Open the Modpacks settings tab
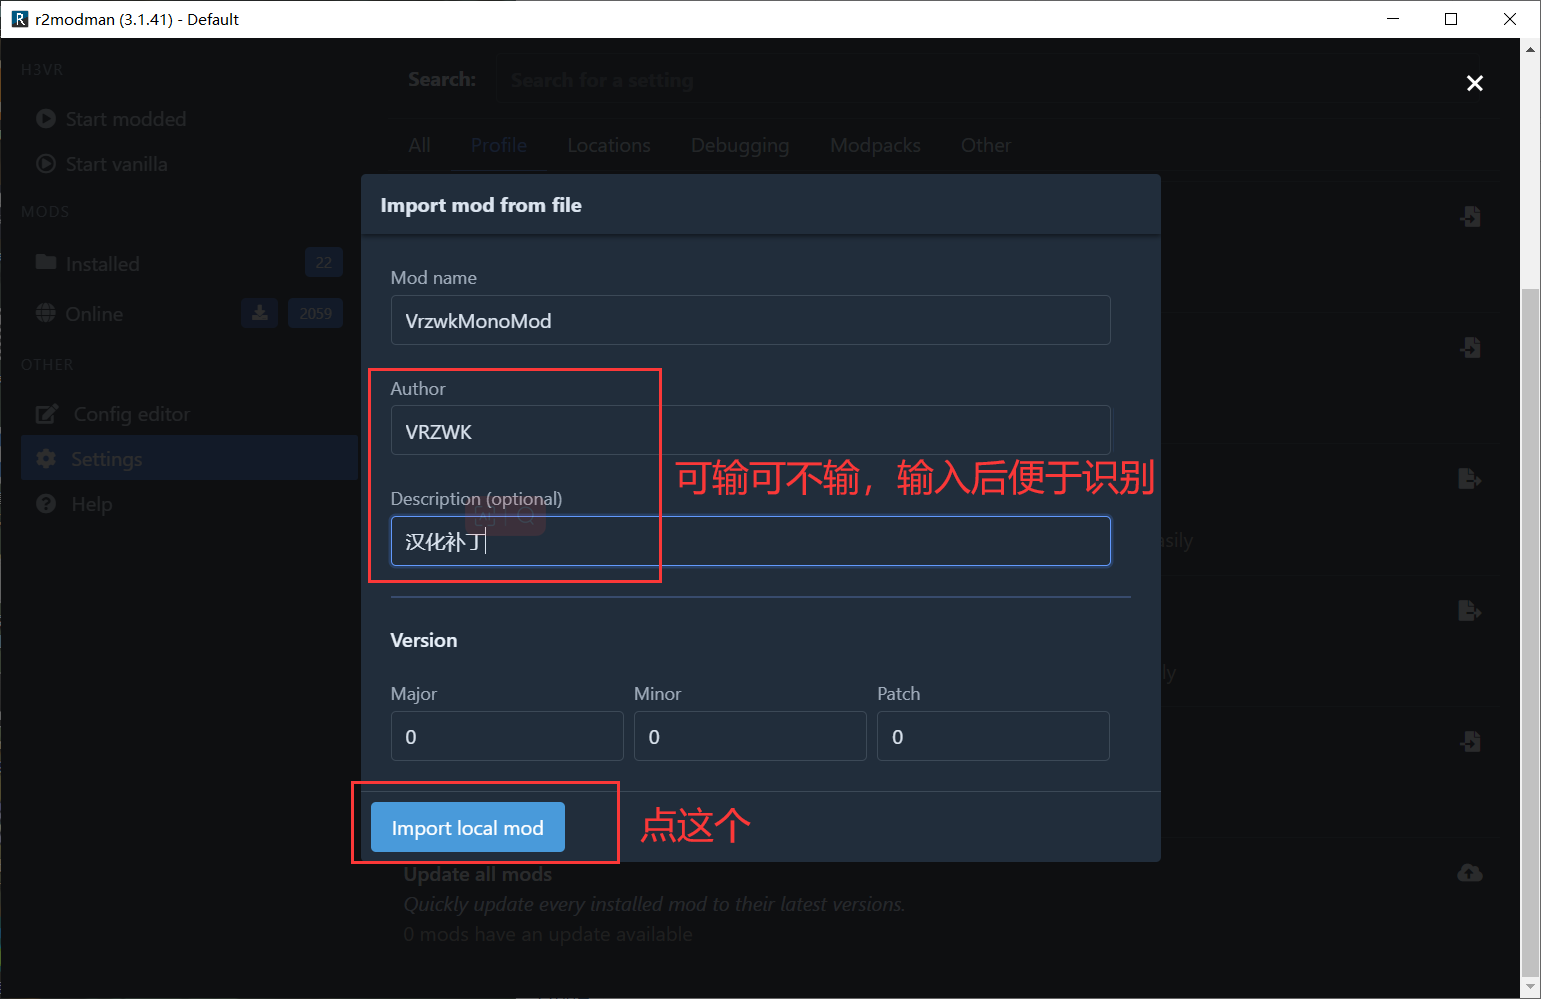Screen dimensions: 1541x999 tap(874, 145)
